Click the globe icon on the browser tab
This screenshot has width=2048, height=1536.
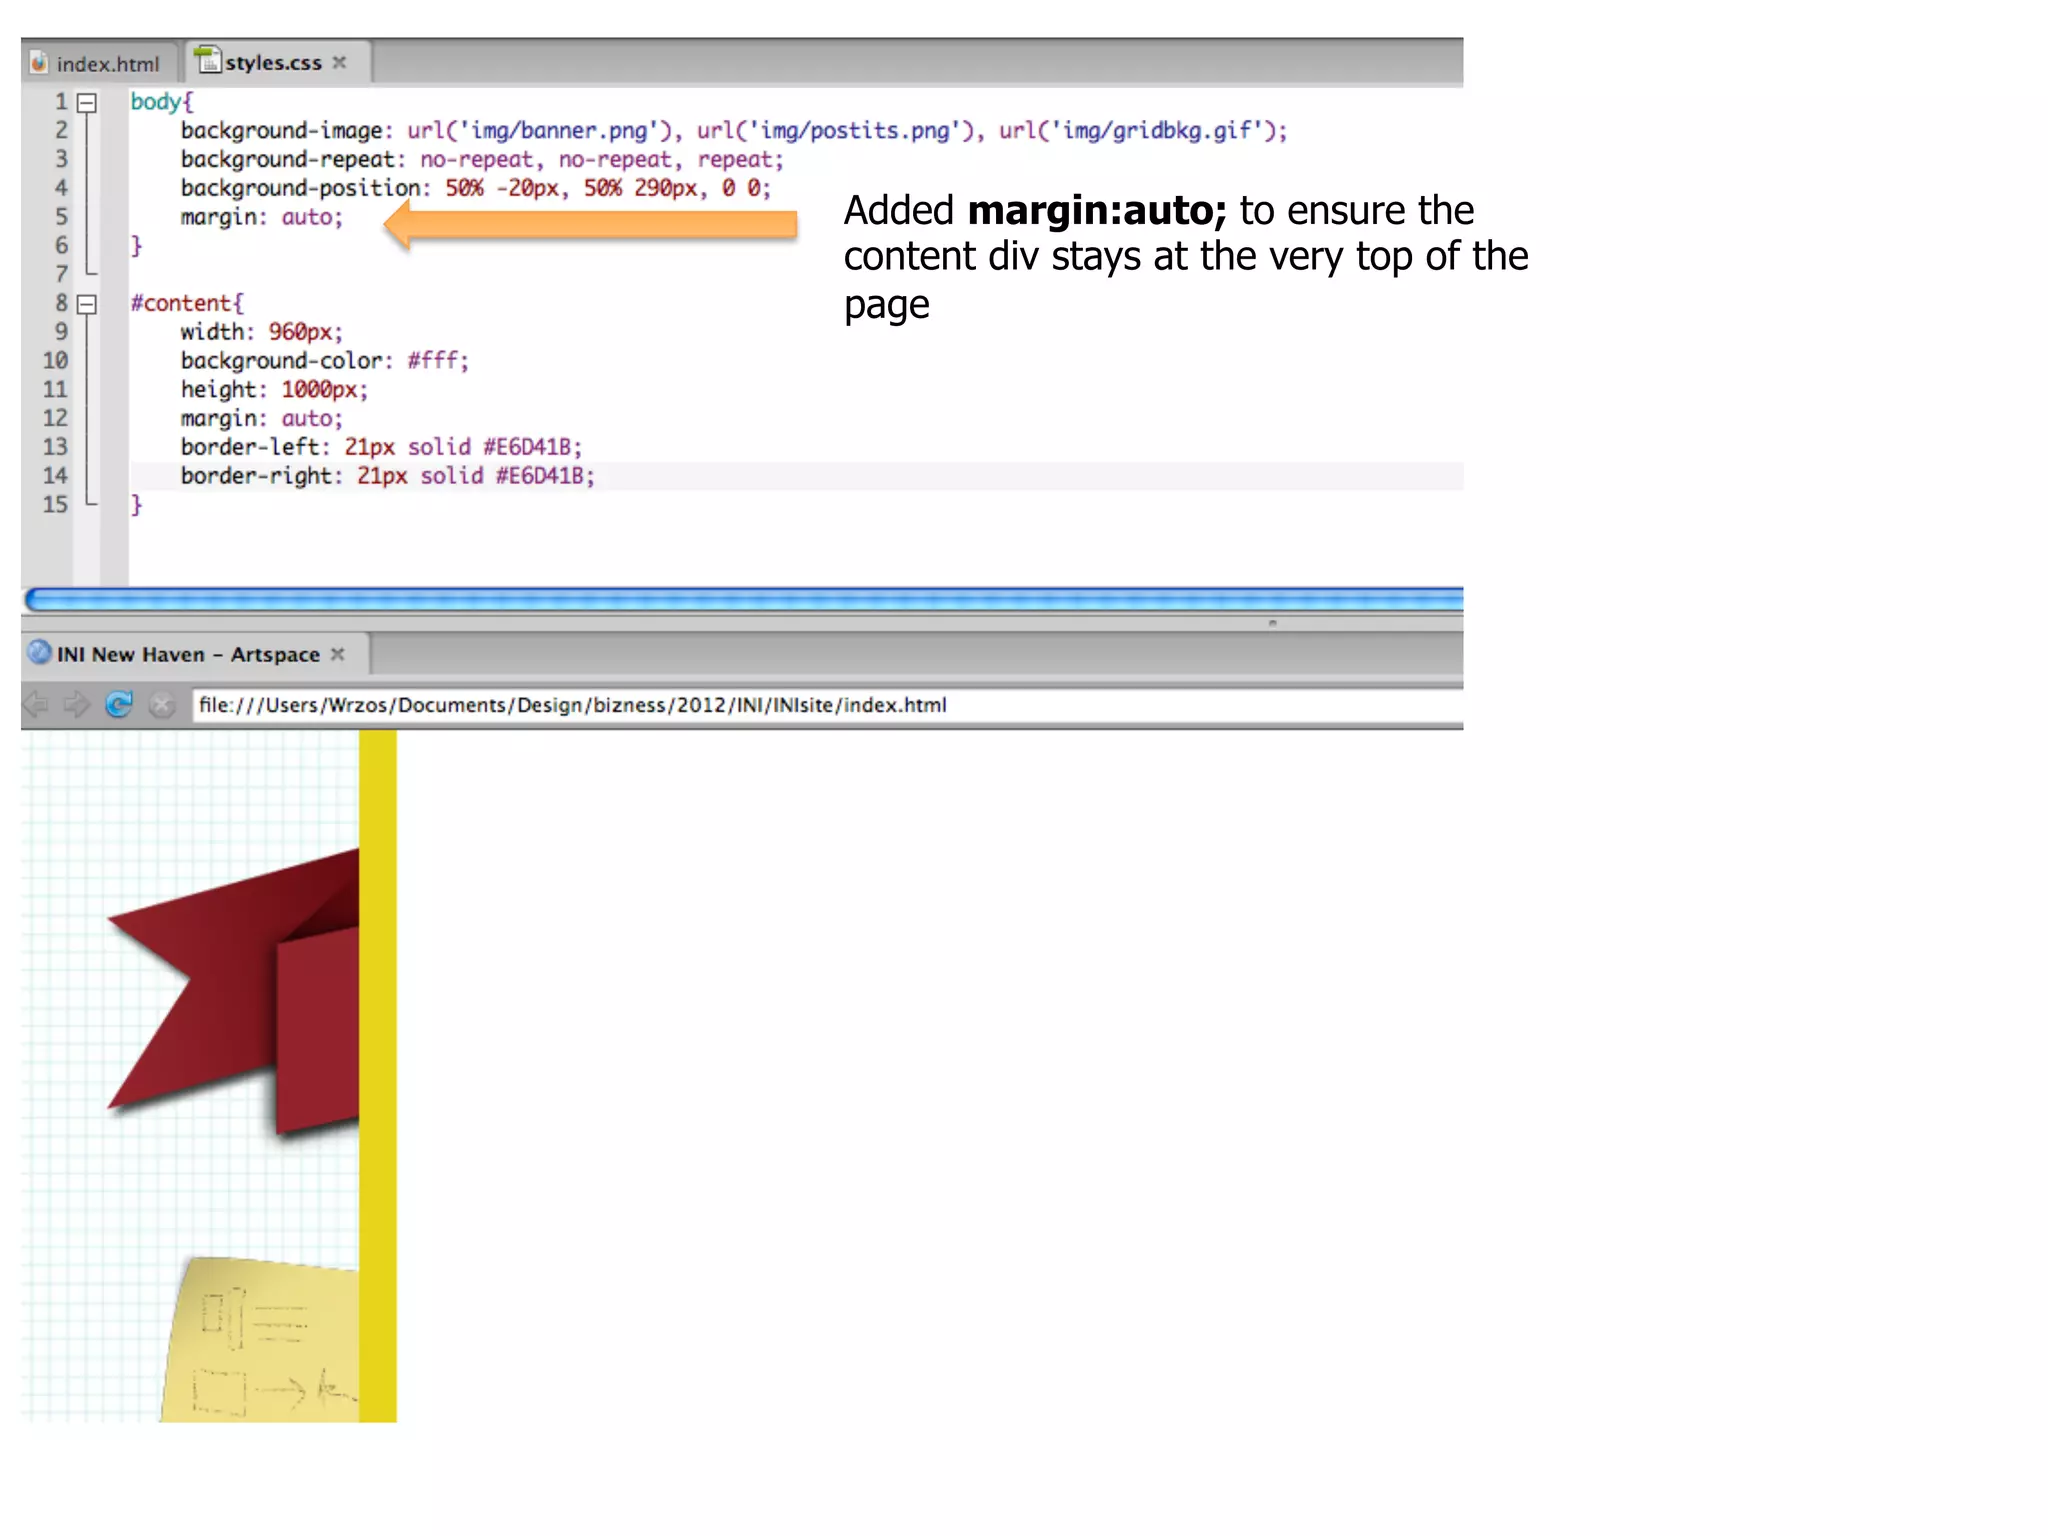tap(39, 653)
